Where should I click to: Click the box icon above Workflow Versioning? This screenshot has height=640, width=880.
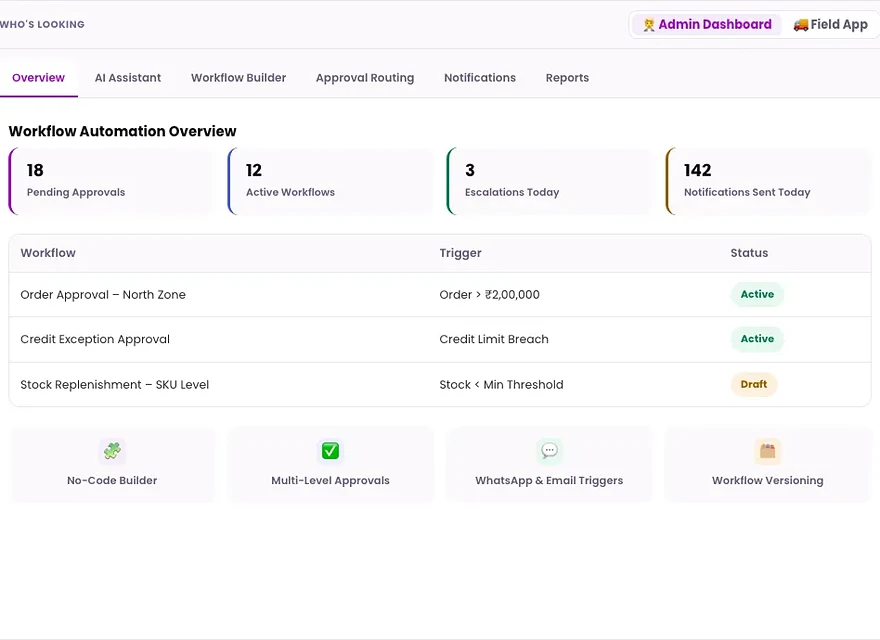point(767,451)
